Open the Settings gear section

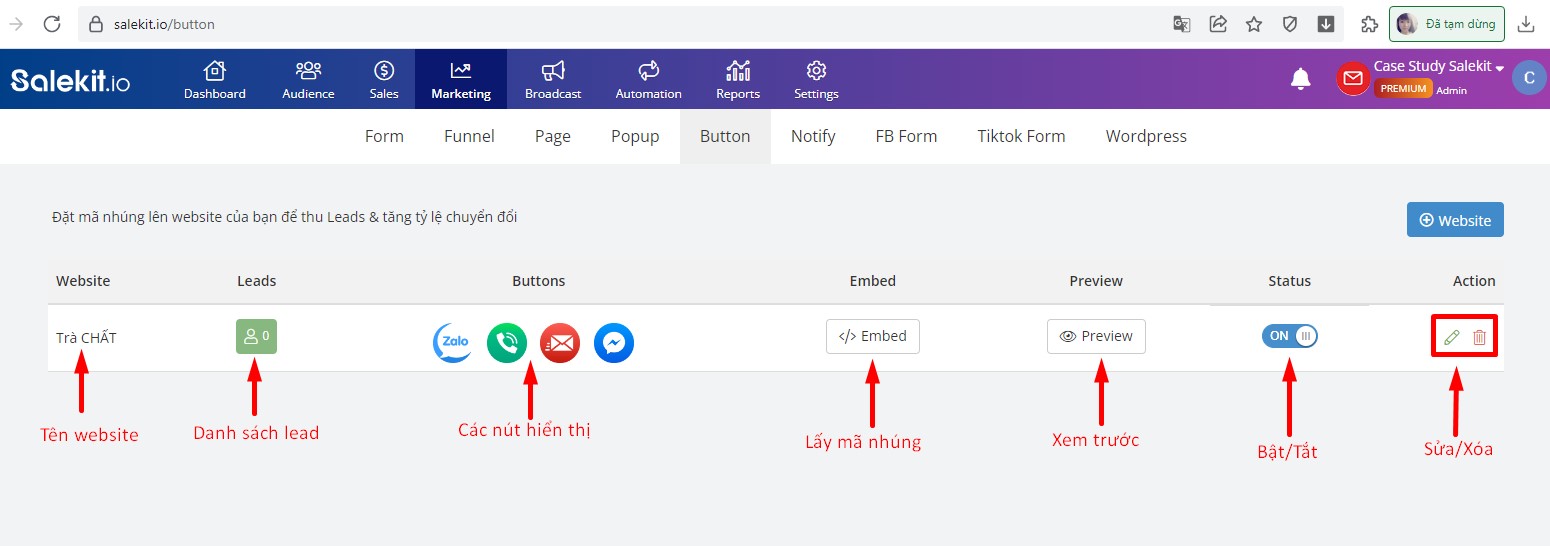(816, 80)
